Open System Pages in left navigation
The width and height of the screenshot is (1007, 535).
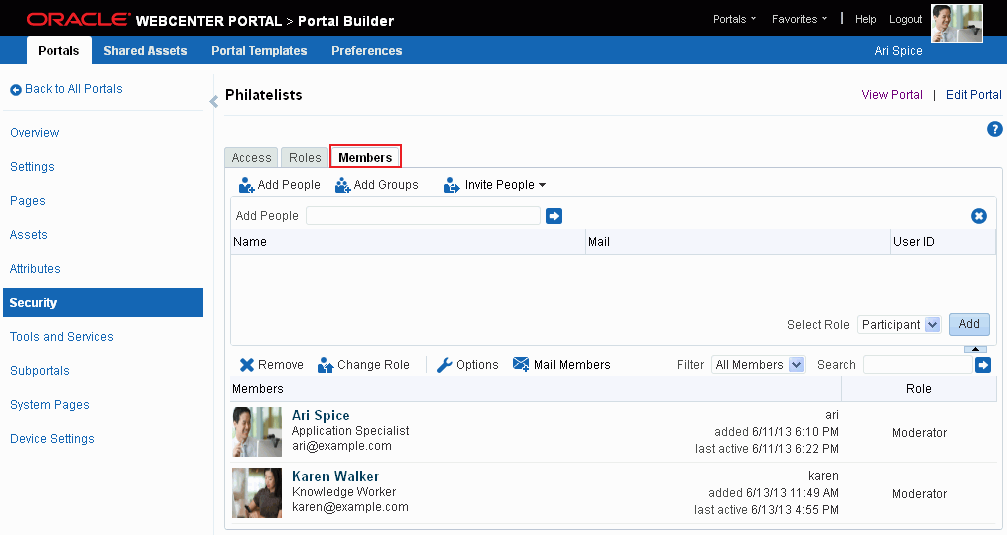pos(49,405)
